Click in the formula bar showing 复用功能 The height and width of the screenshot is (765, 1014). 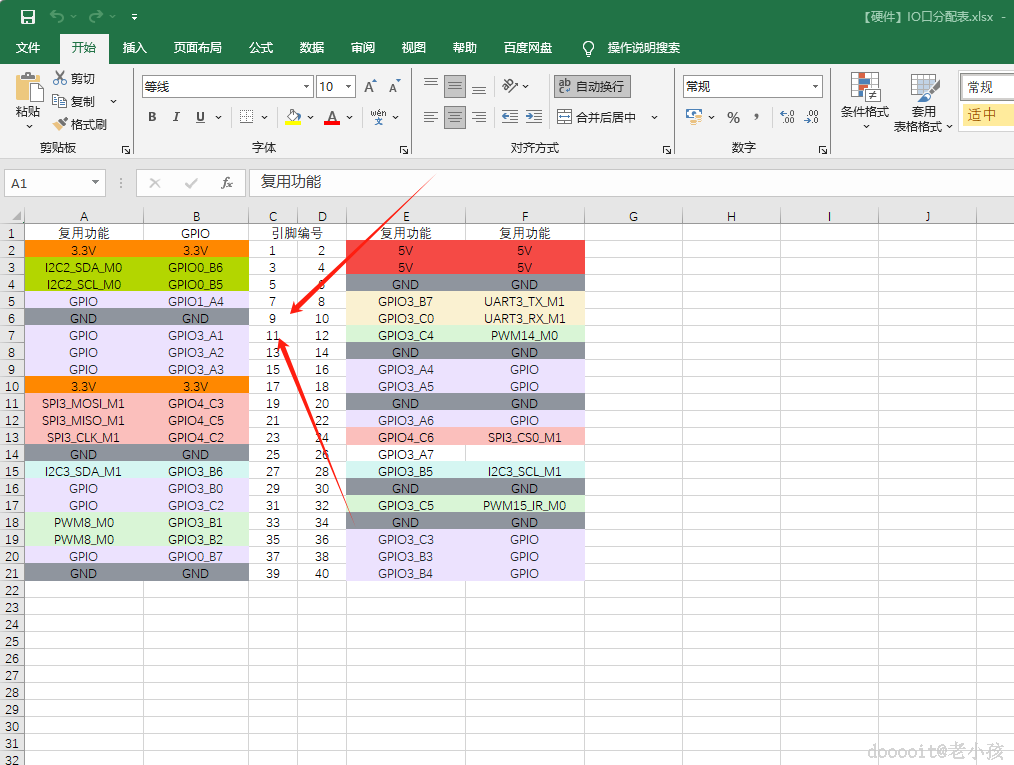[631, 183]
